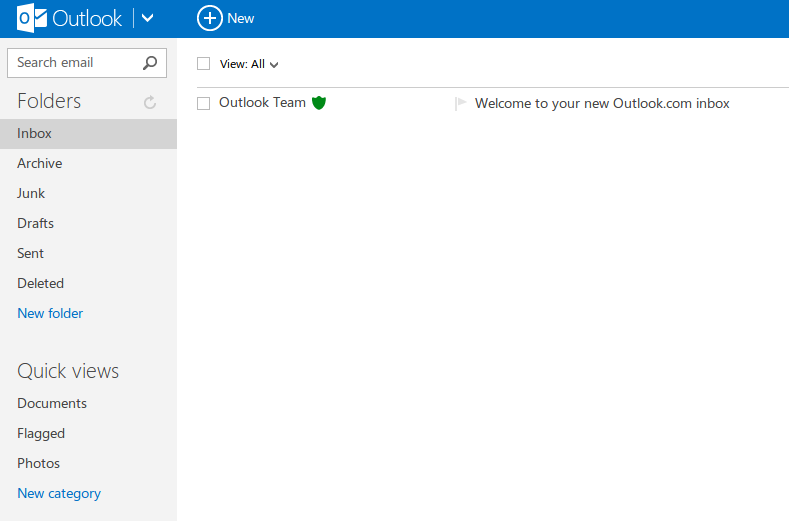This screenshot has width=789, height=521.
Task: Flag the Outlook Team welcome message
Action: pos(460,103)
